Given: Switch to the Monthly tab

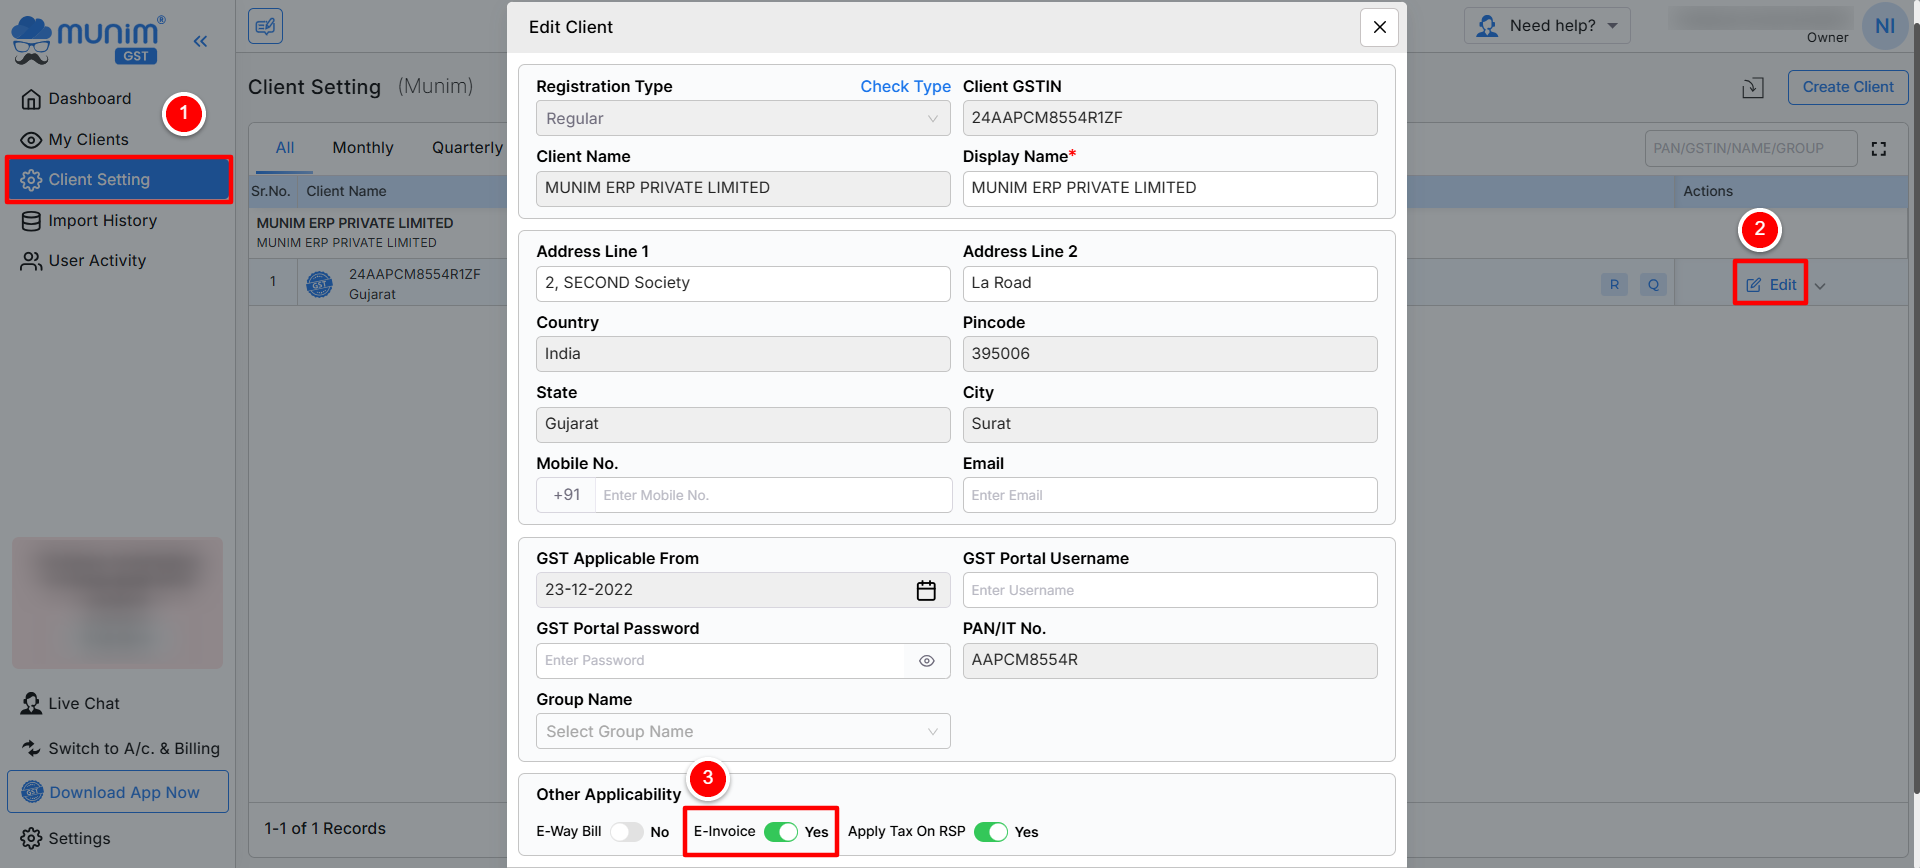Looking at the screenshot, I should [362, 148].
